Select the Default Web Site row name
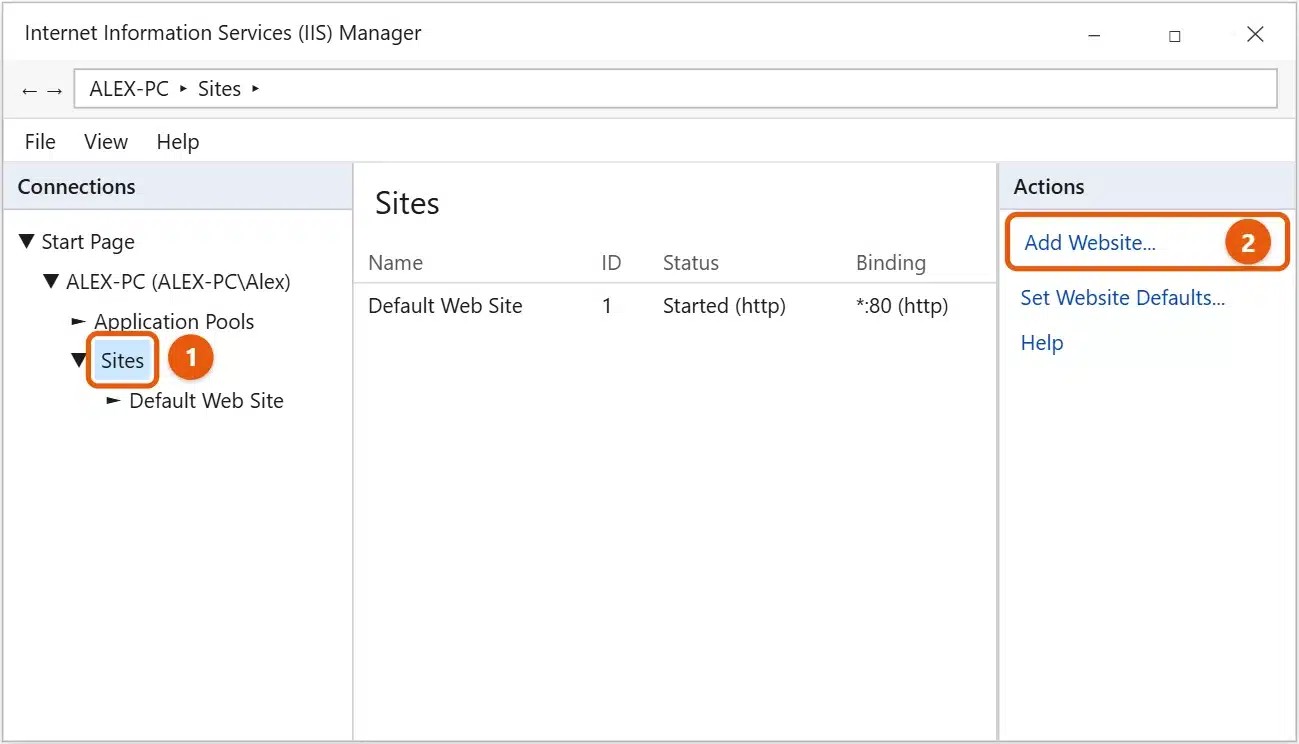The width and height of the screenshot is (1299, 744). click(445, 306)
